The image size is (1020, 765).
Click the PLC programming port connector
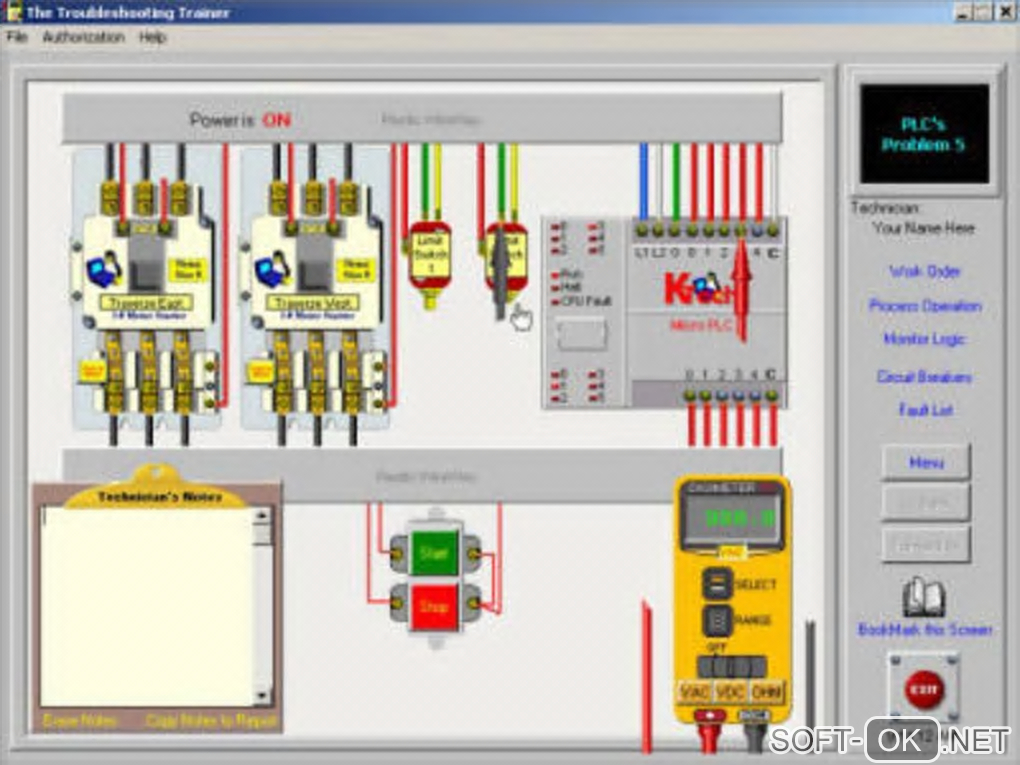(x=582, y=334)
